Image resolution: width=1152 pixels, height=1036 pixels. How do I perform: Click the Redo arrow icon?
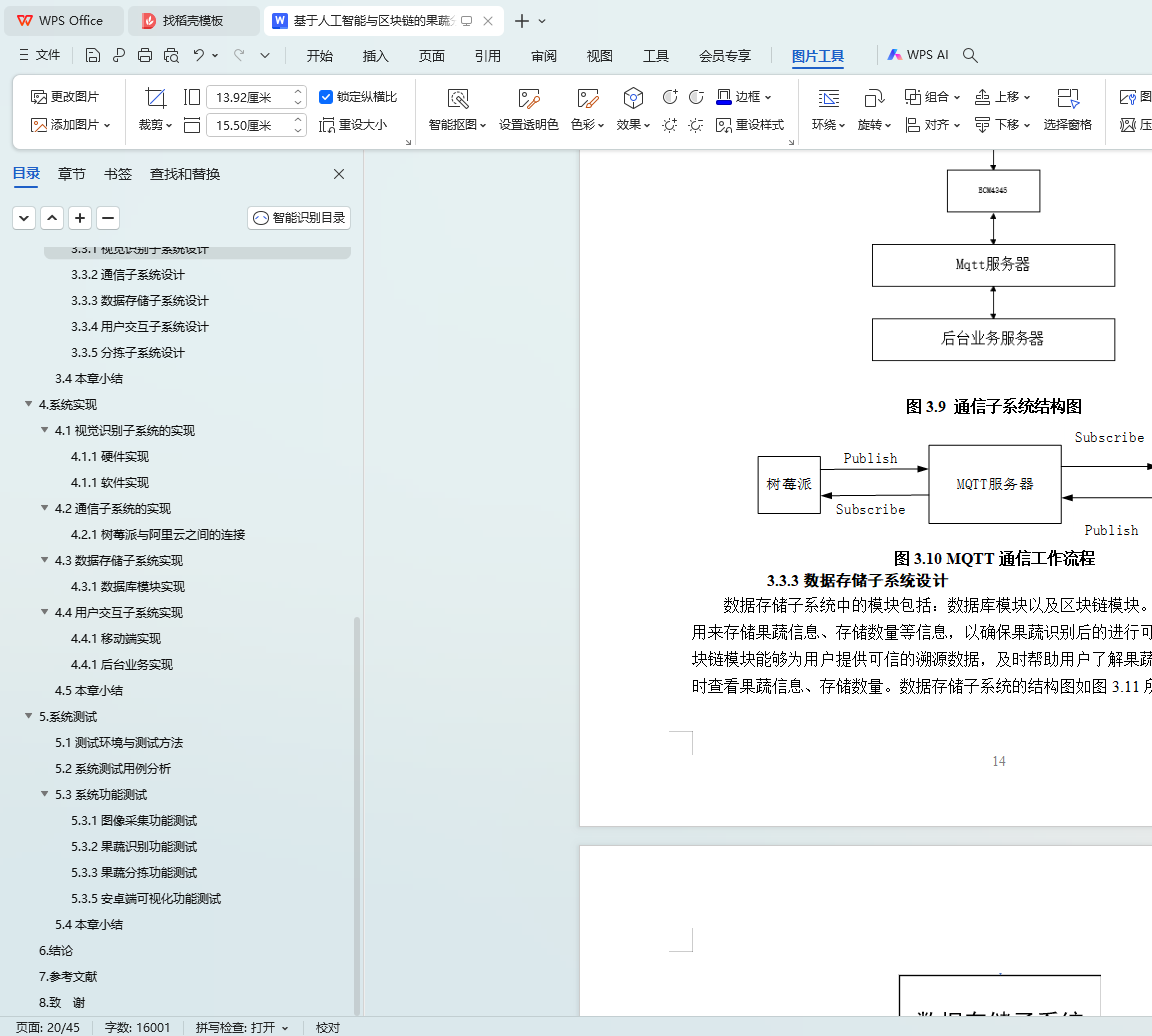click(x=239, y=55)
